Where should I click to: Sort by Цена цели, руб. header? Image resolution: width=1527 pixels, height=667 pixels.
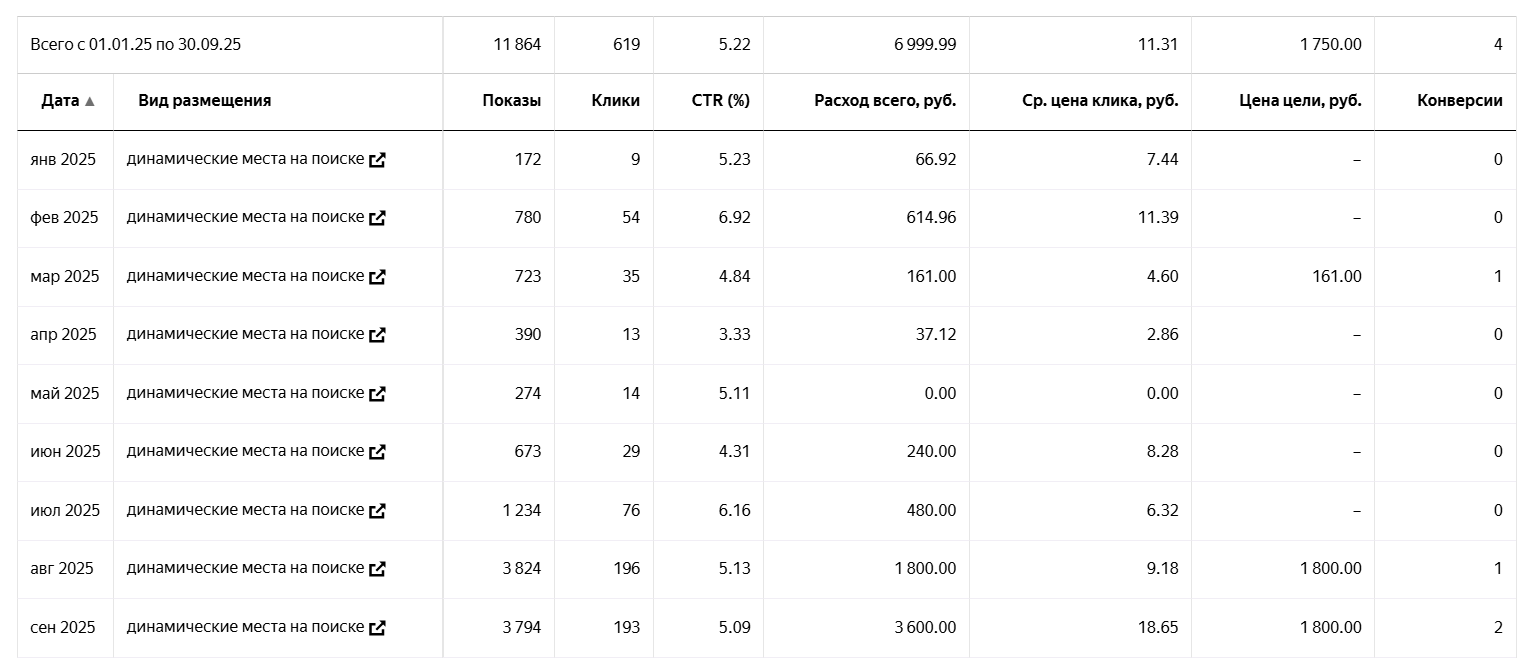click(x=1300, y=101)
